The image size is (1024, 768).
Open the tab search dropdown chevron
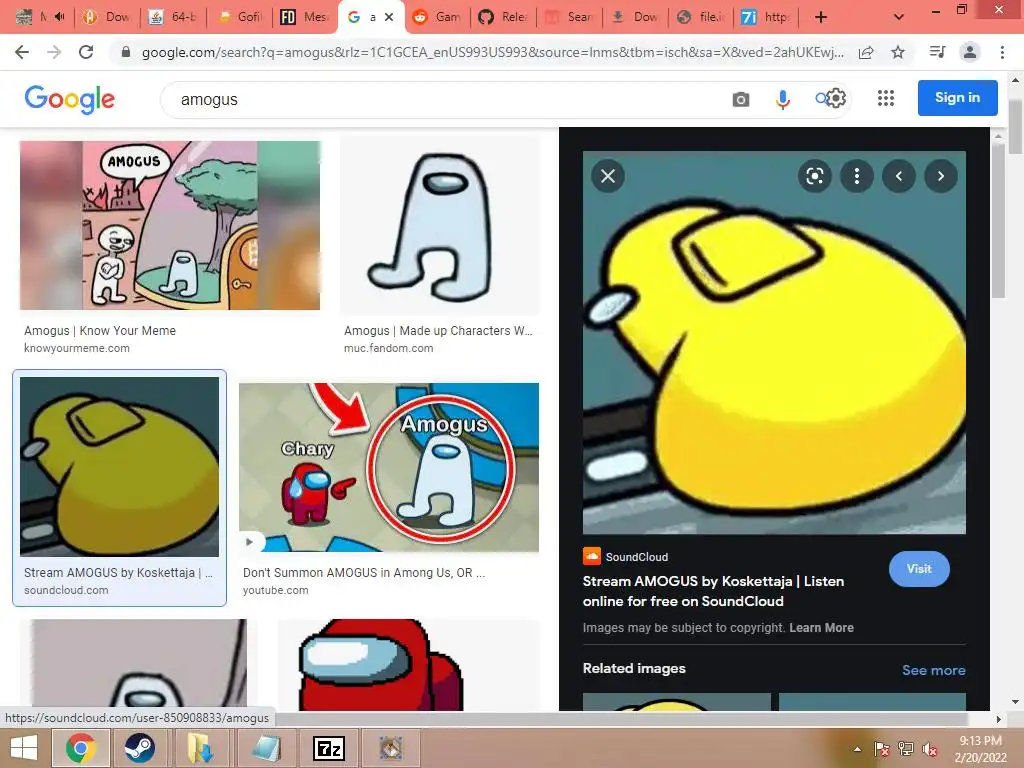[x=899, y=17]
